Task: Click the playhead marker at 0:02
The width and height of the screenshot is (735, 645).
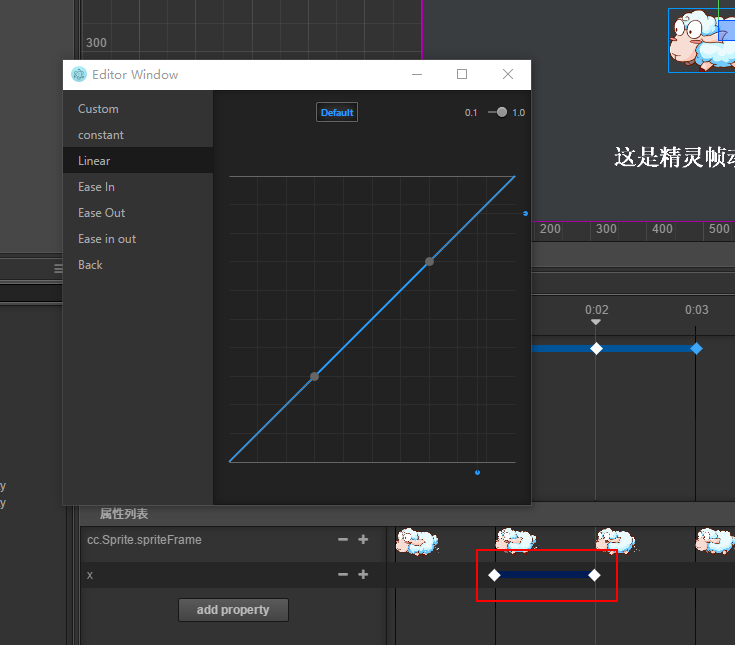Action: click(x=596, y=322)
